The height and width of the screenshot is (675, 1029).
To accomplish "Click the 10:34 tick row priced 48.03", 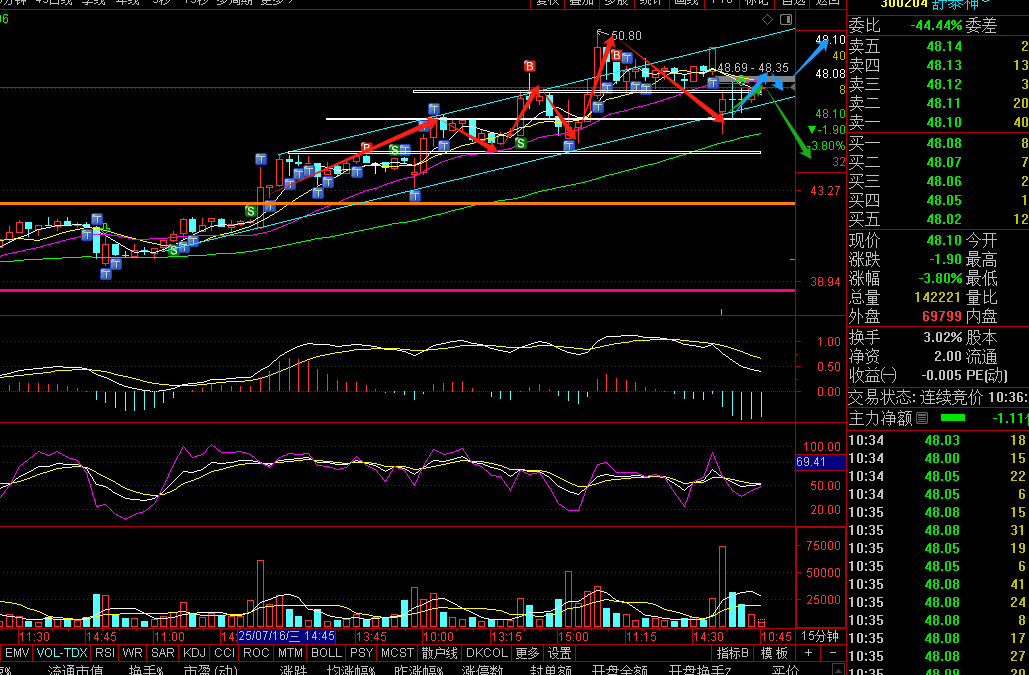I will click(938, 440).
